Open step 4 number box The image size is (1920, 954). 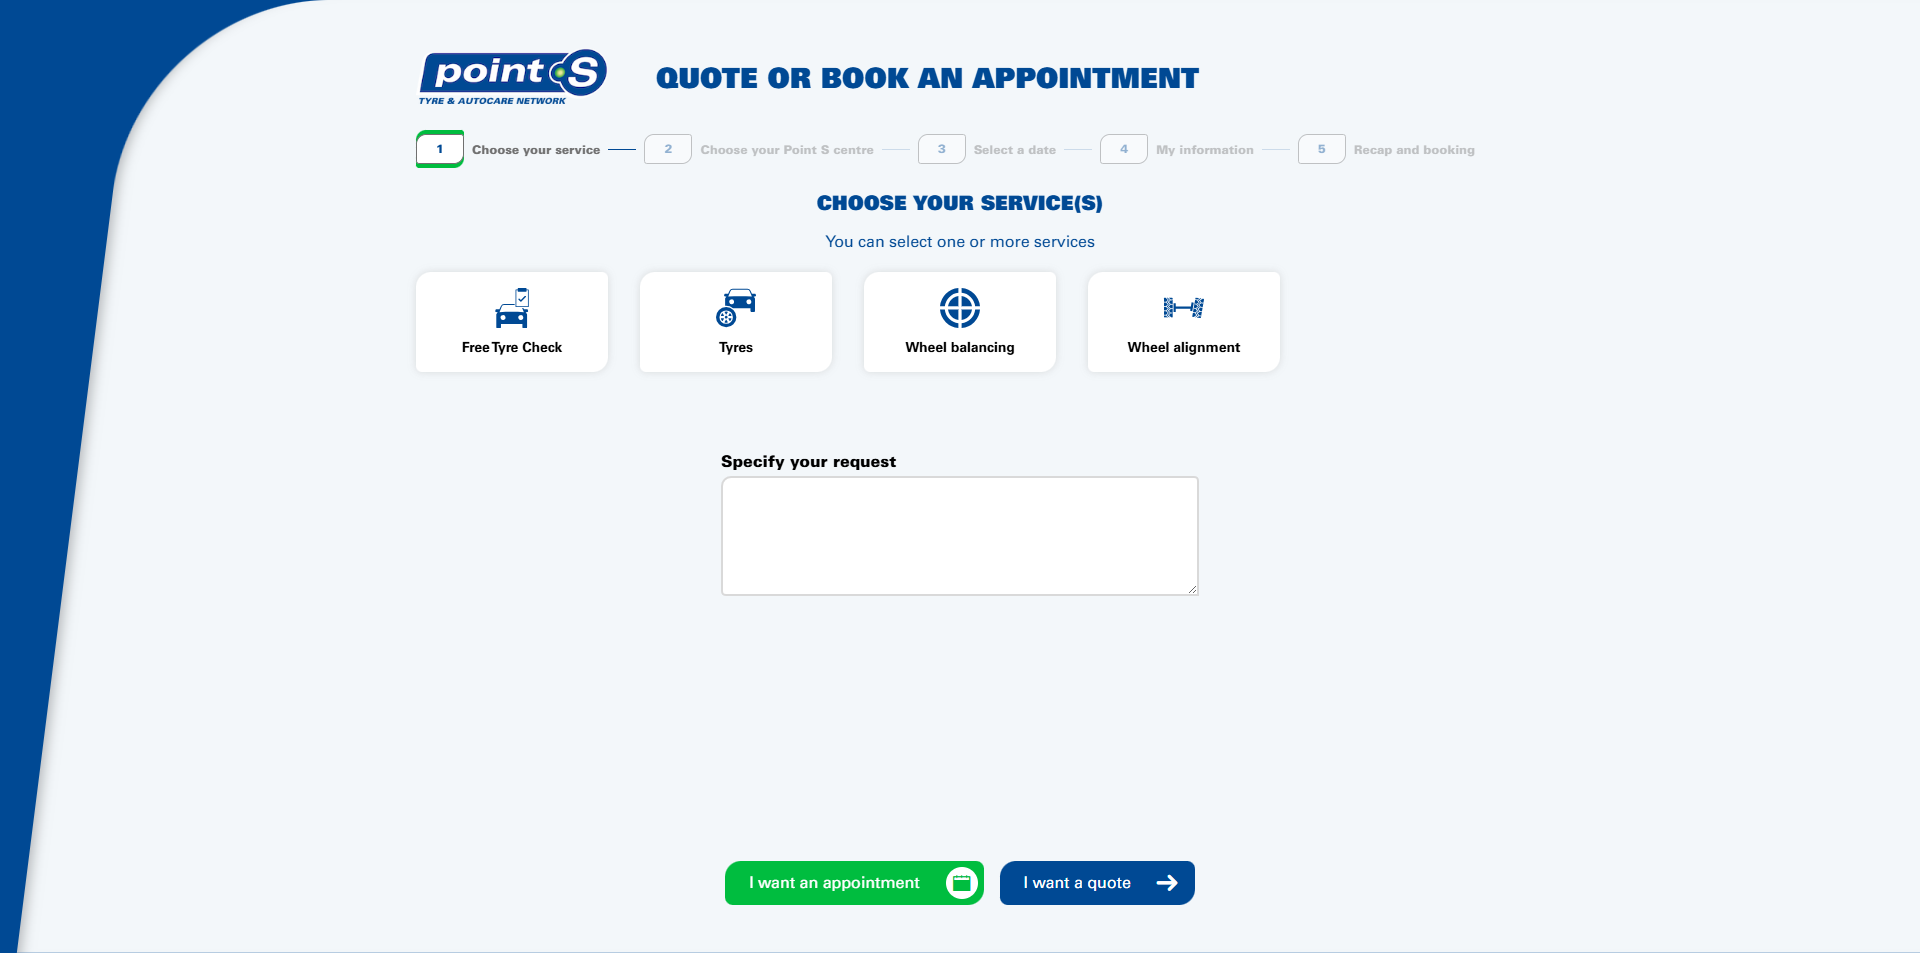coord(1124,149)
